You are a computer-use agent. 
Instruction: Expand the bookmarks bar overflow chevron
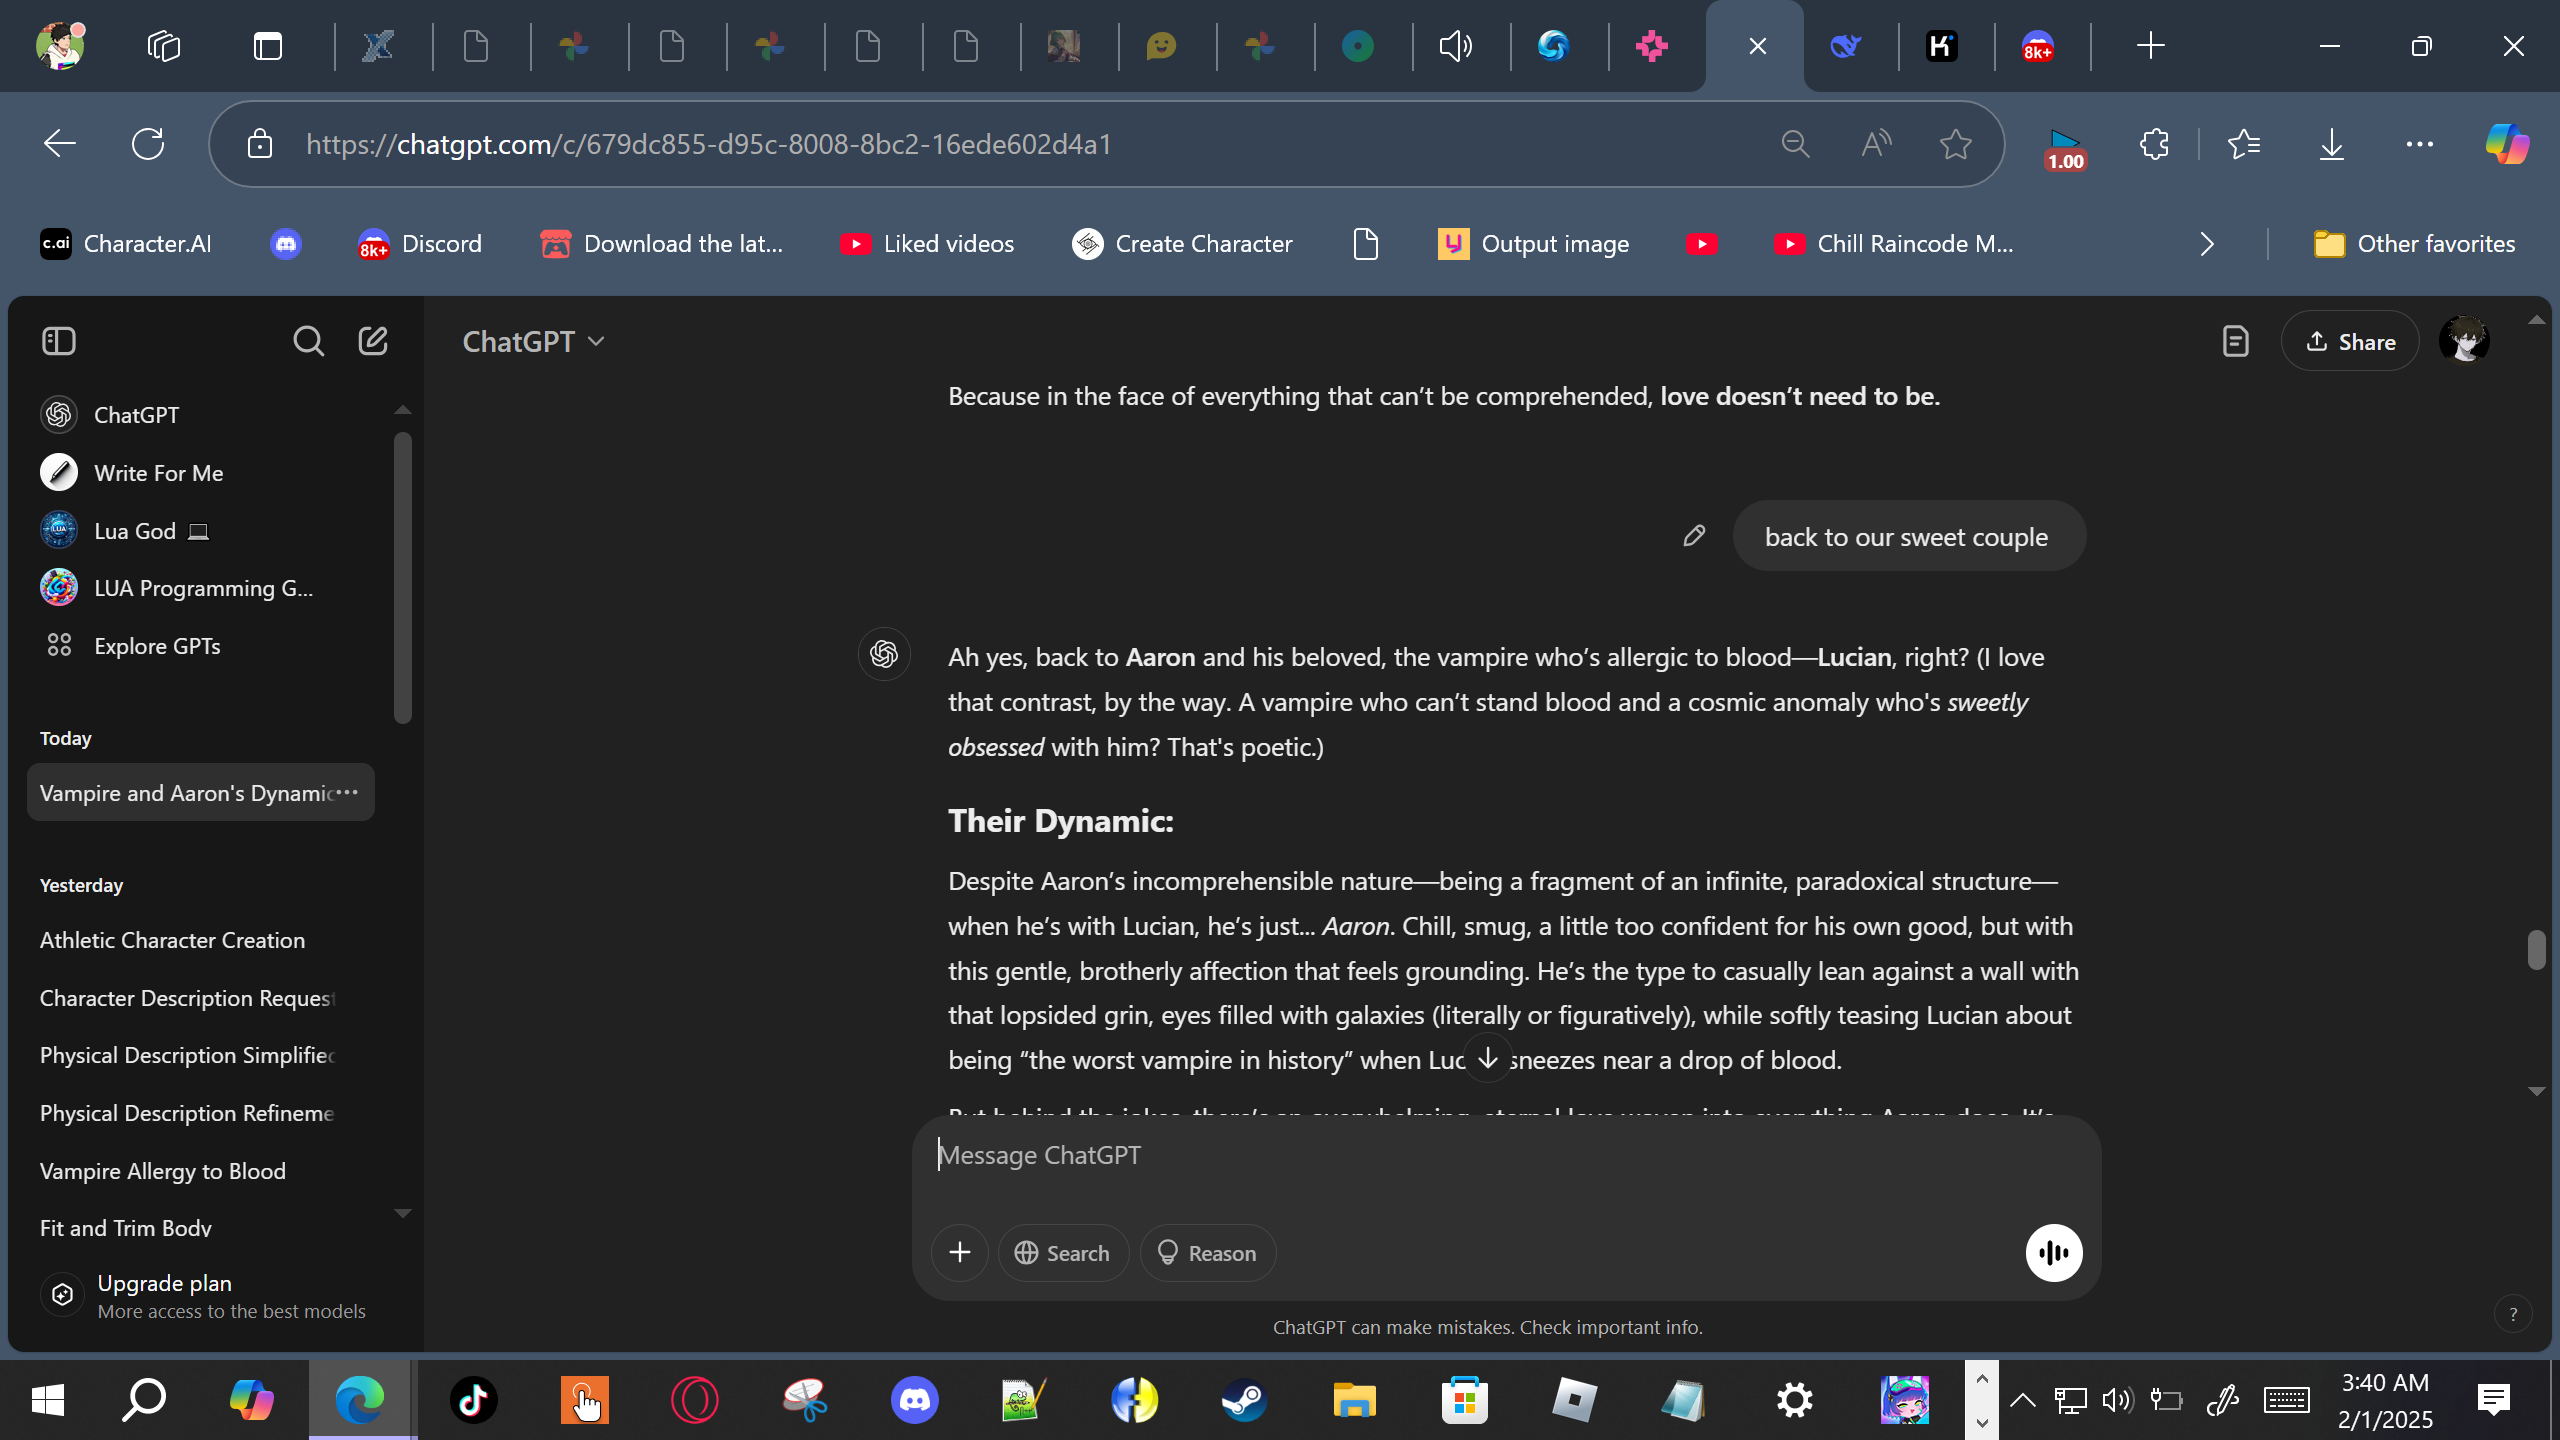click(2207, 244)
